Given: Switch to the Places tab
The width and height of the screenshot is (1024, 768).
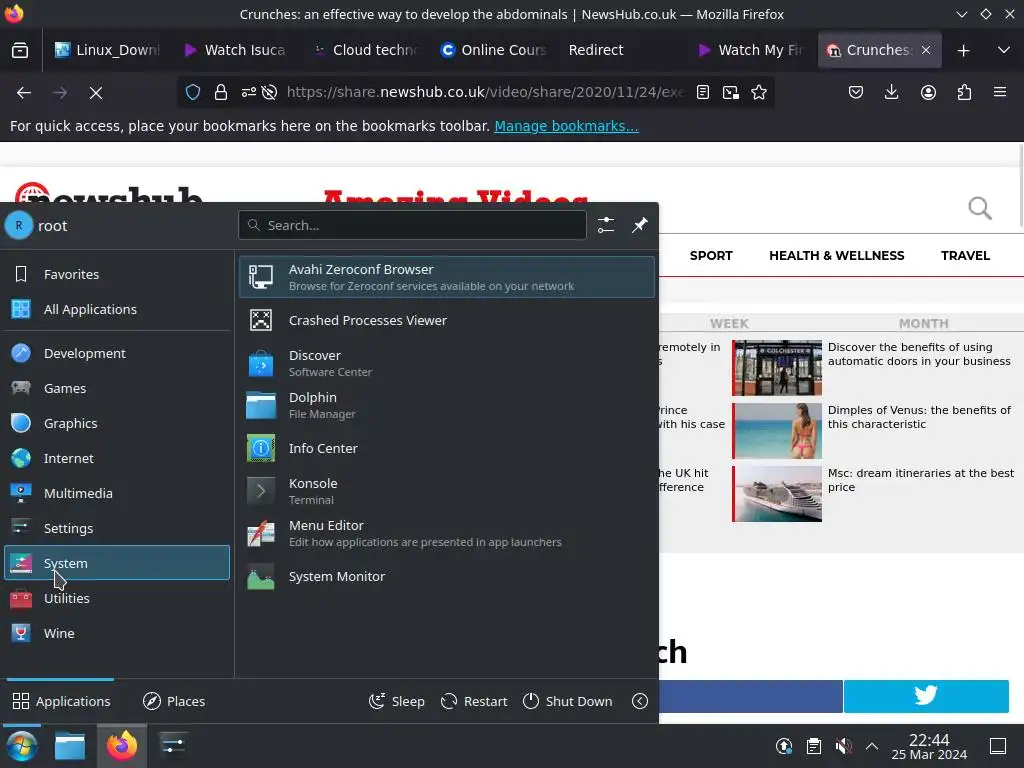Looking at the screenshot, I should point(174,701).
